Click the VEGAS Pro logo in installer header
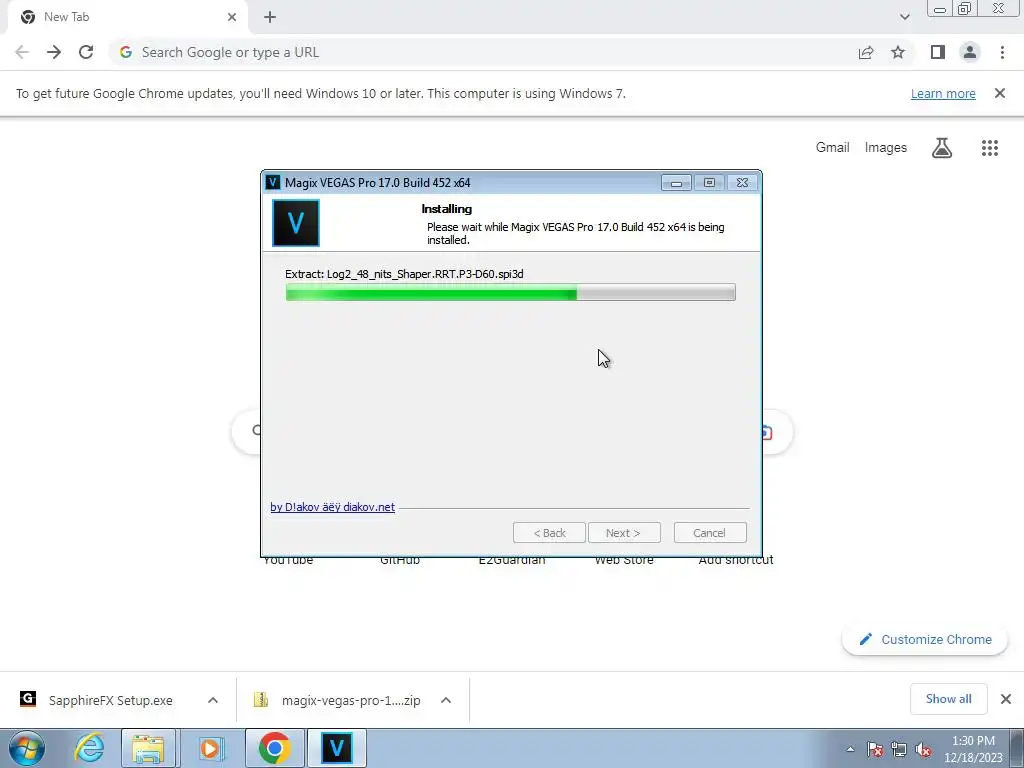Screen dimensions: 1024x768 (296, 223)
